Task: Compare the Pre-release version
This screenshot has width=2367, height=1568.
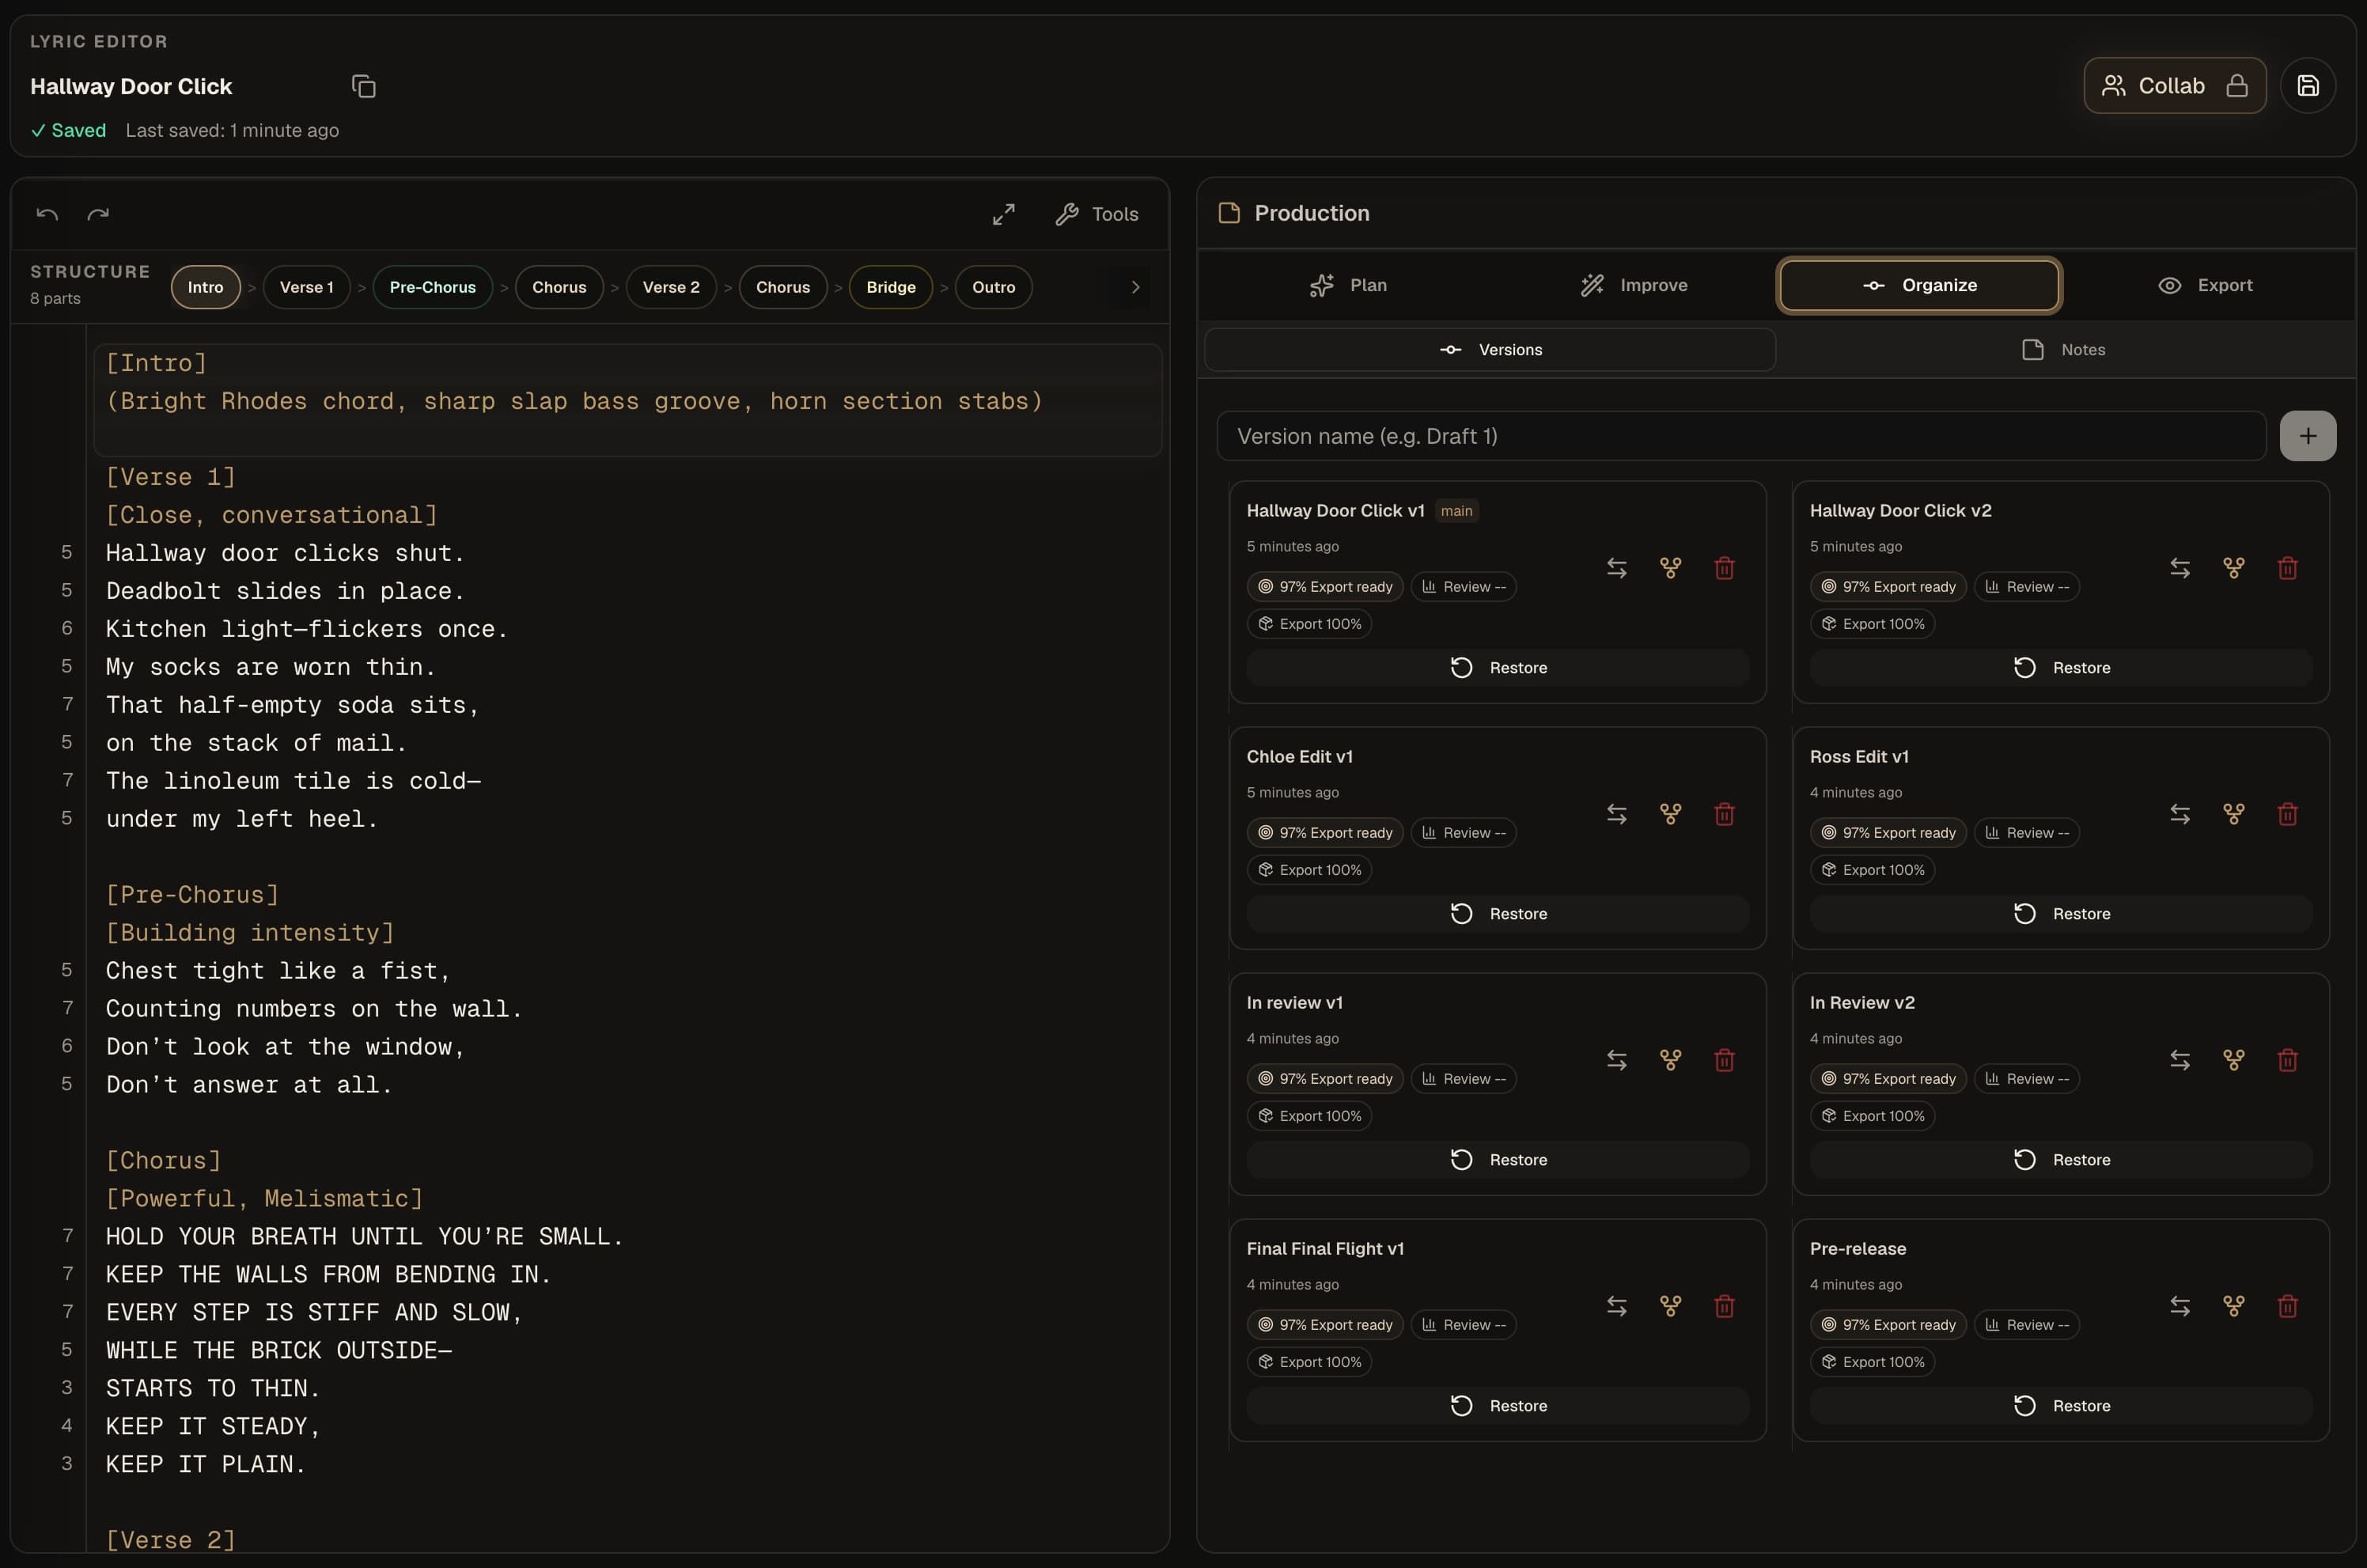Action: click(2180, 1306)
